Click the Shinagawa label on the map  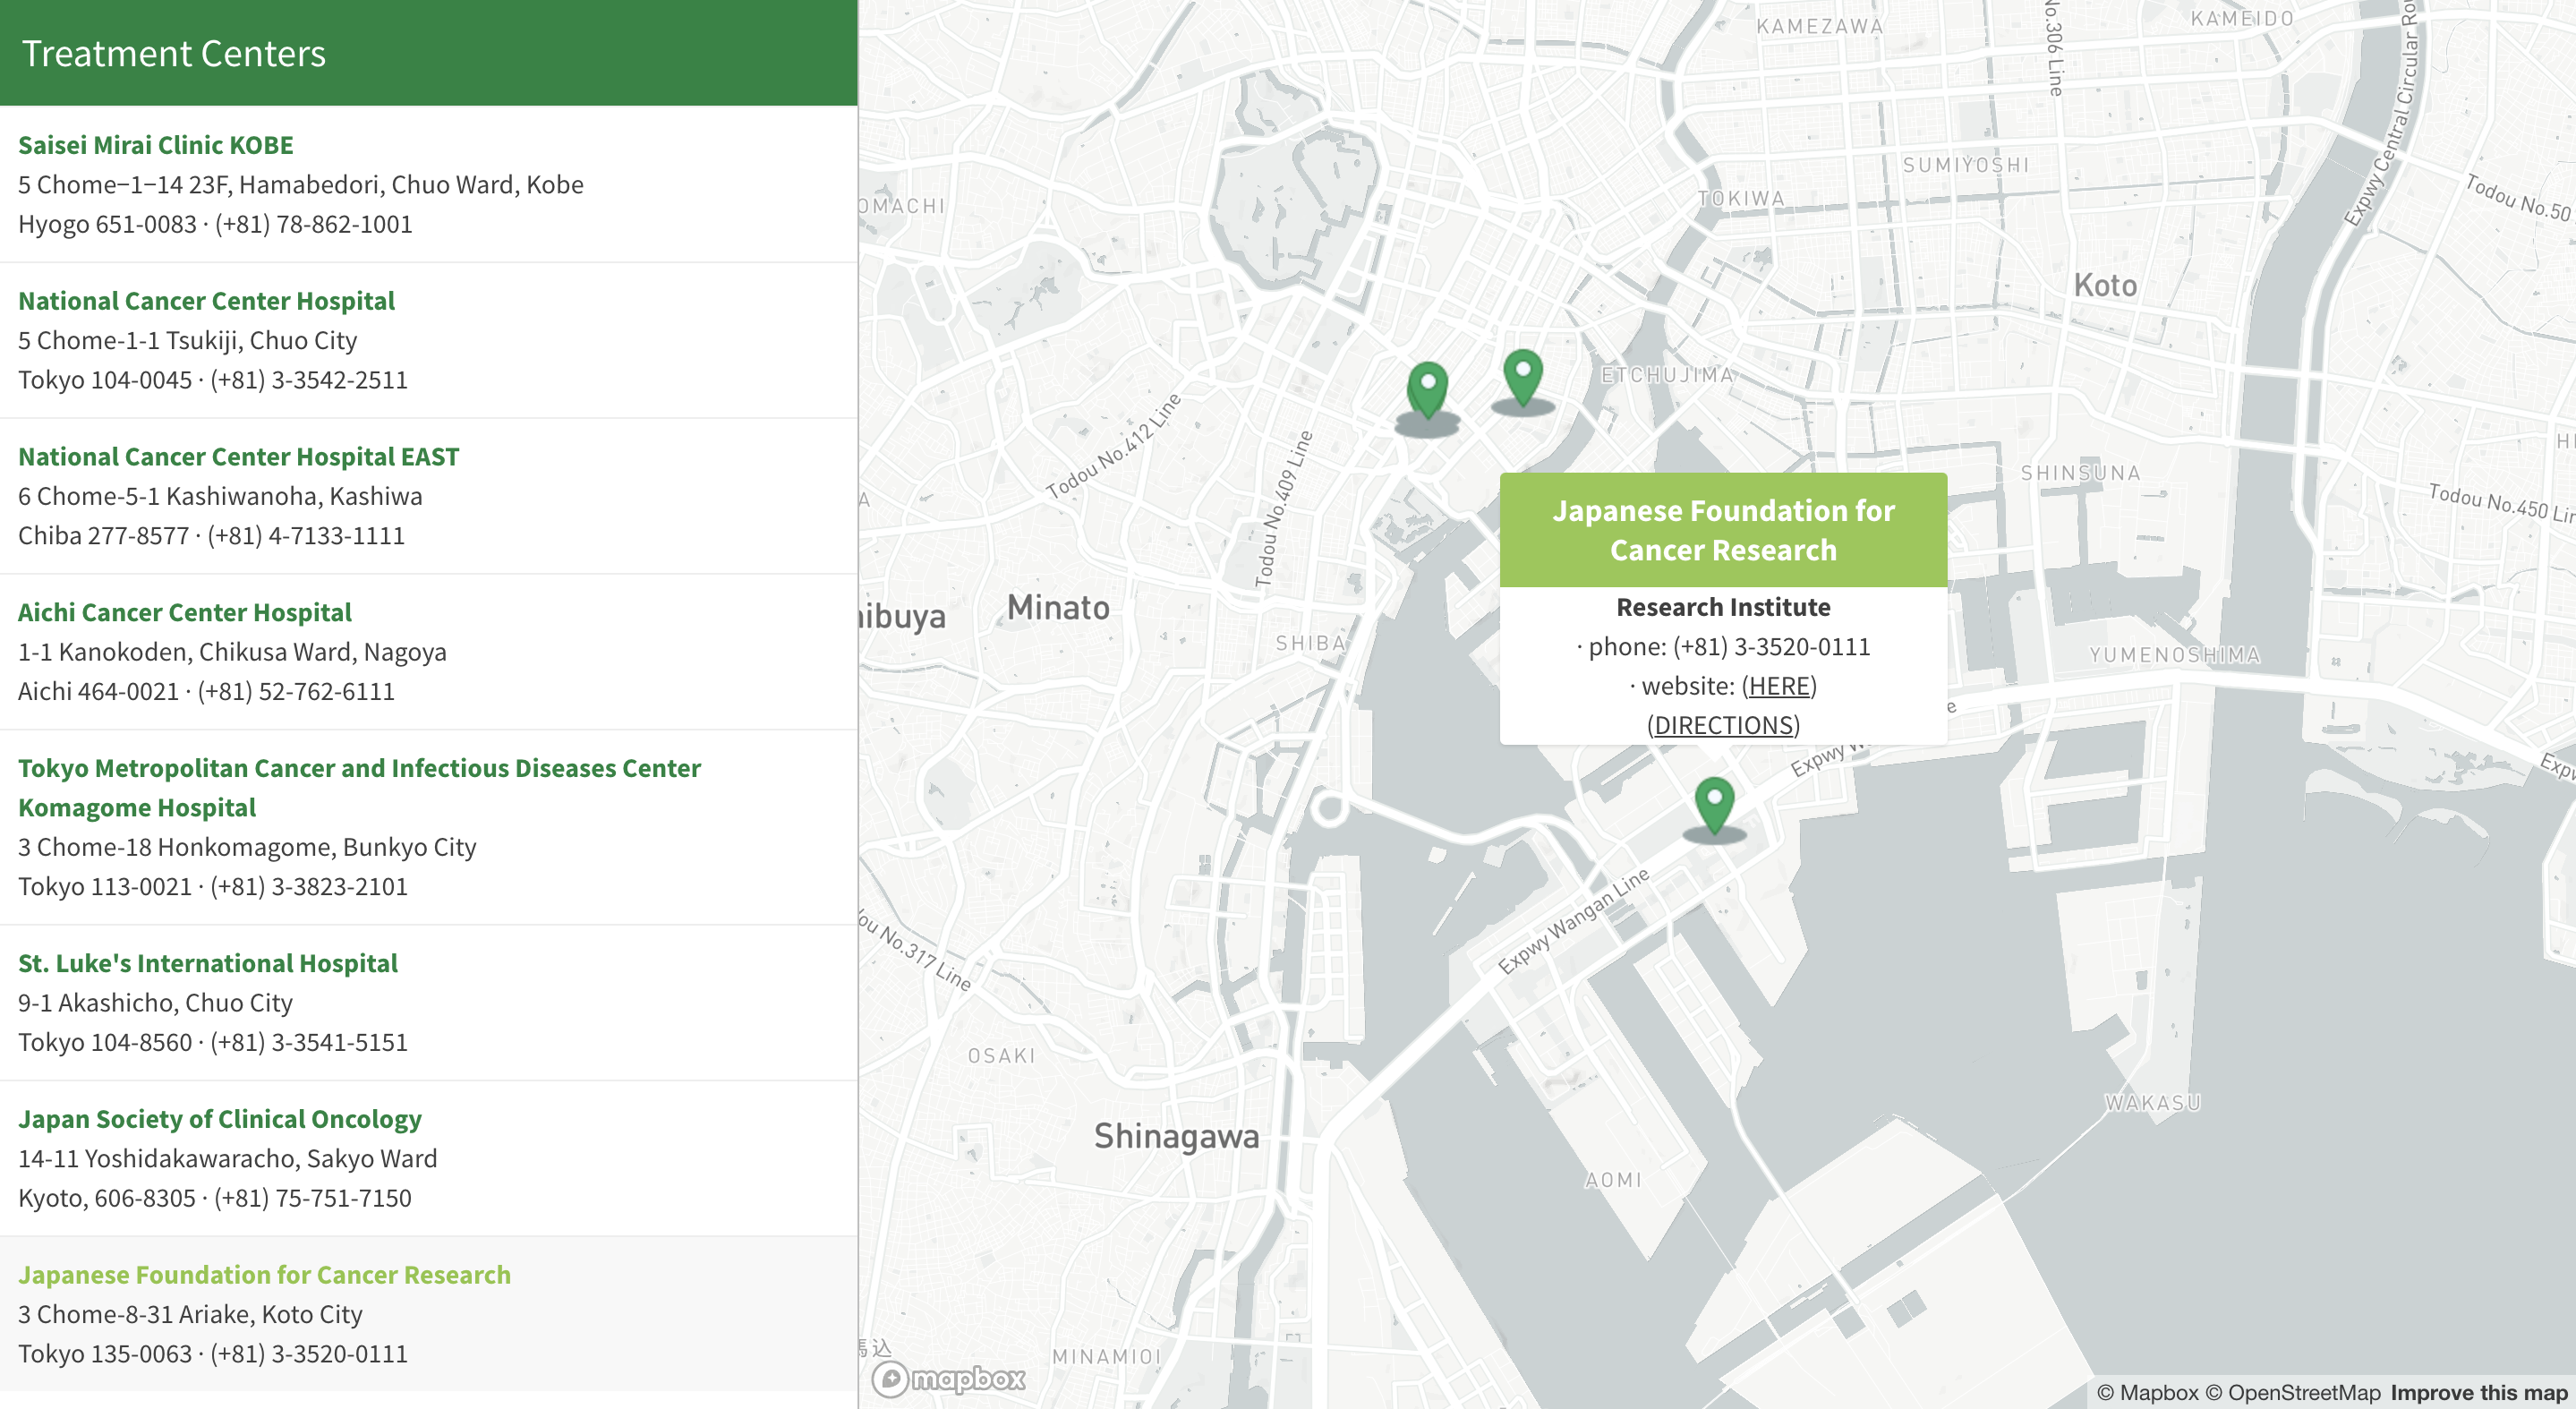1176,1136
